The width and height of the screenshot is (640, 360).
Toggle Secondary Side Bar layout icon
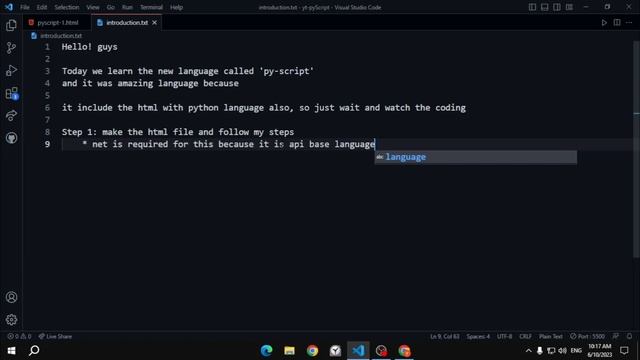(557, 7)
